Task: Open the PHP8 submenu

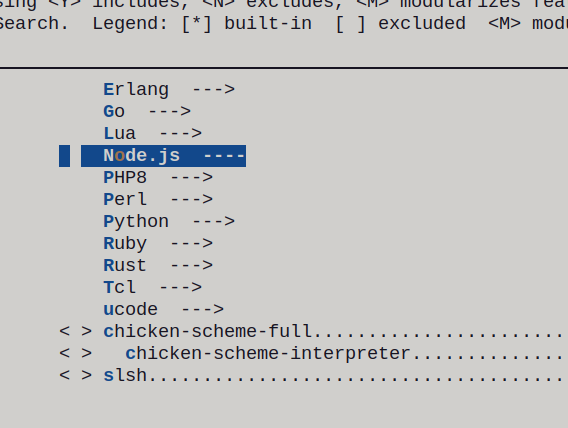Action: (158, 177)
